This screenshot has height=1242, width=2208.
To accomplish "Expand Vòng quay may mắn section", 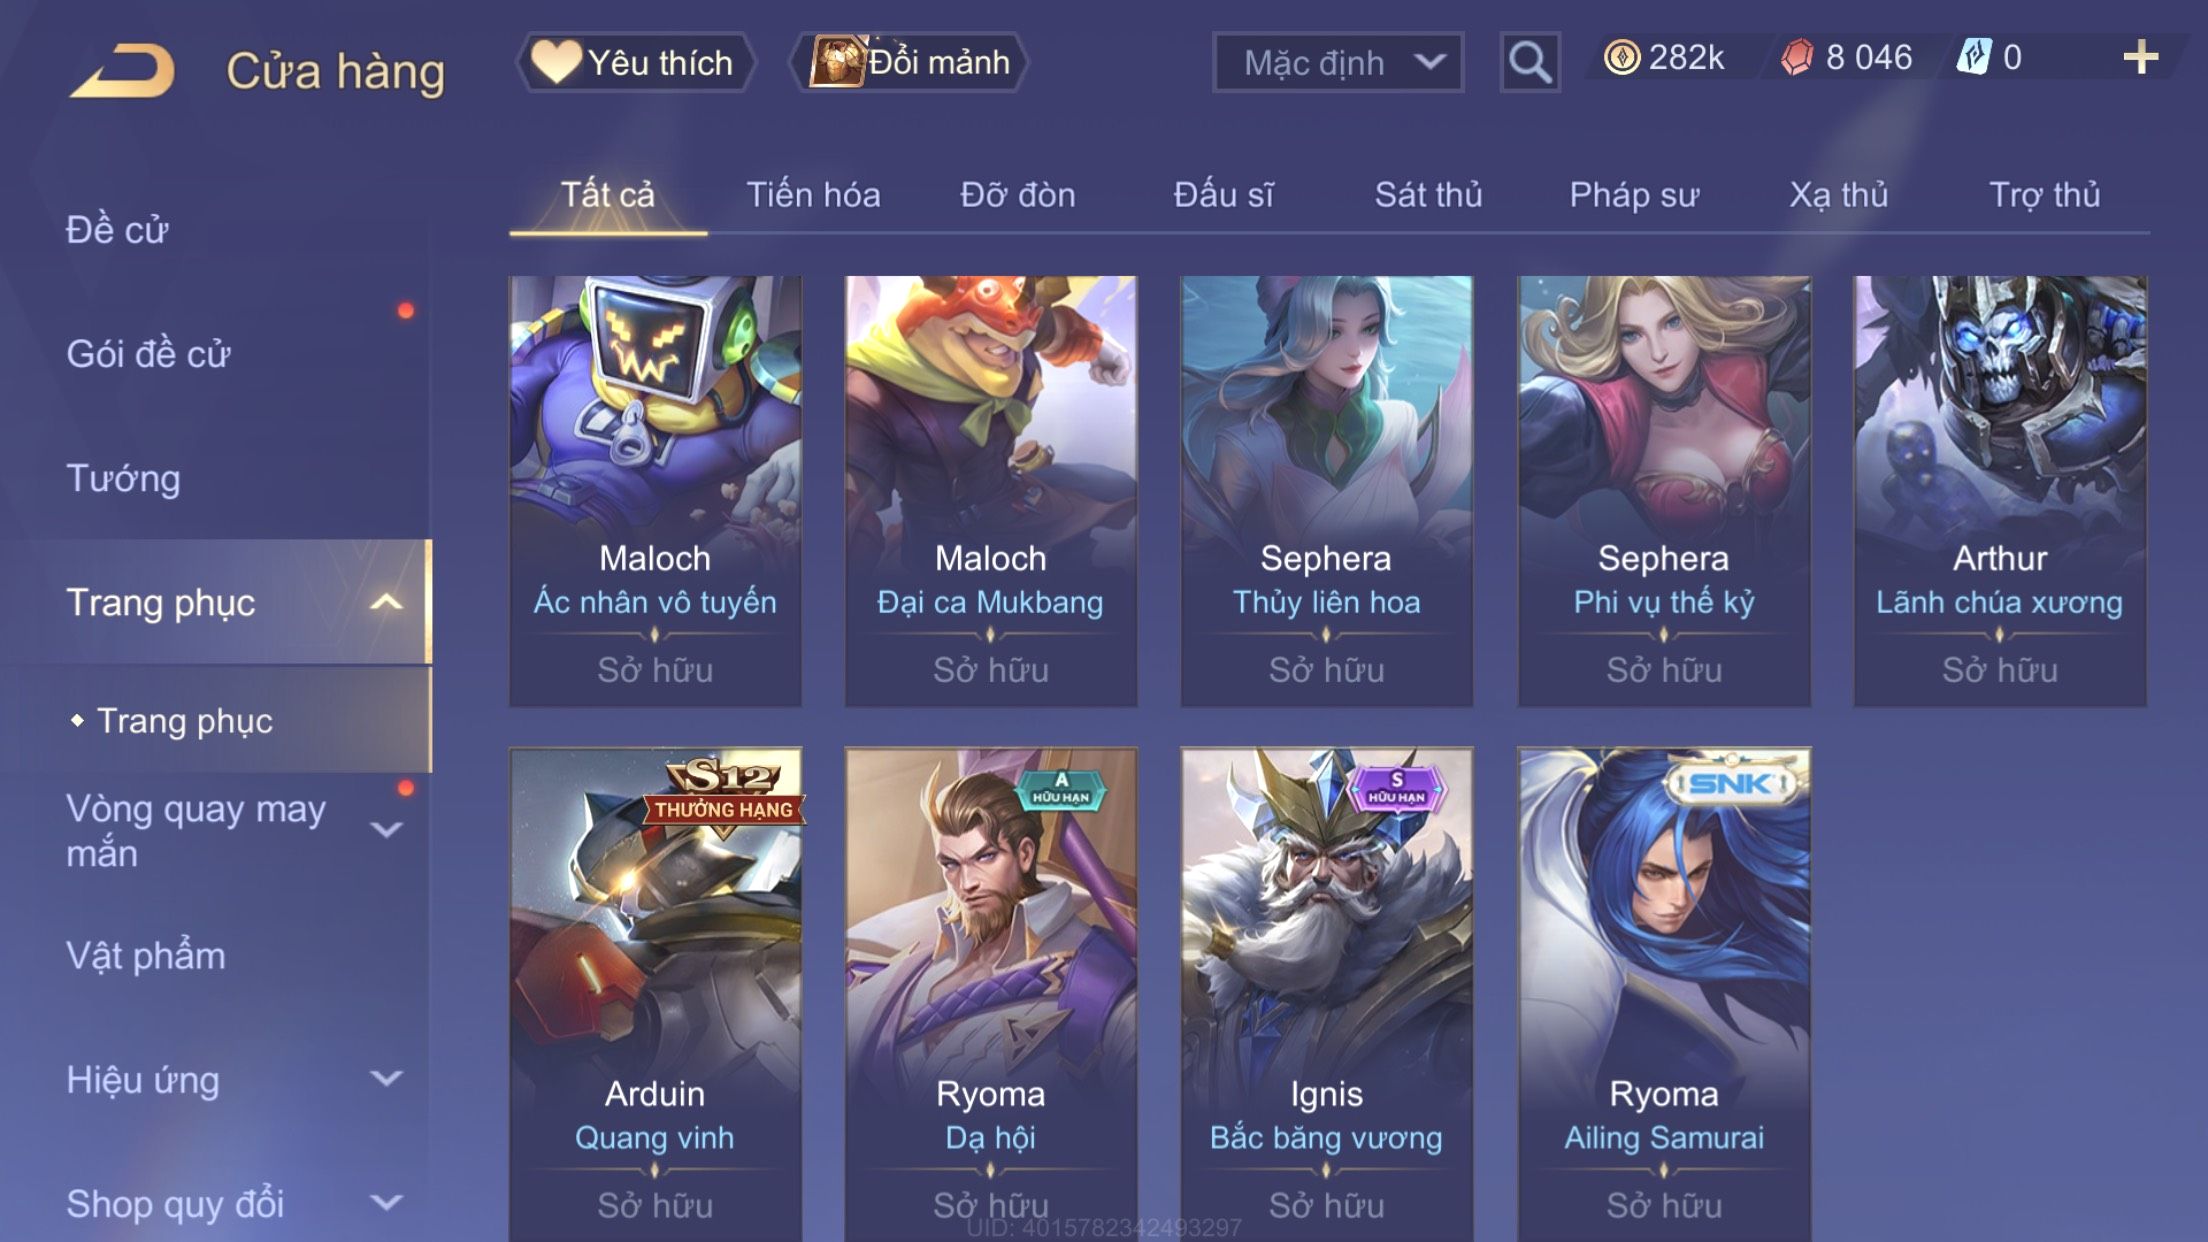I will coord(386,829).
